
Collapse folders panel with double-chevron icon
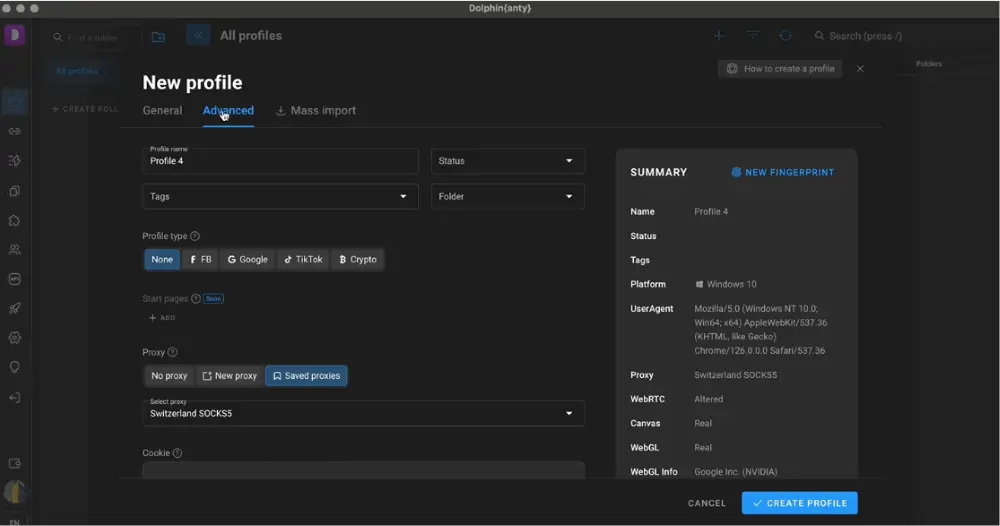[x=198, y=36]
